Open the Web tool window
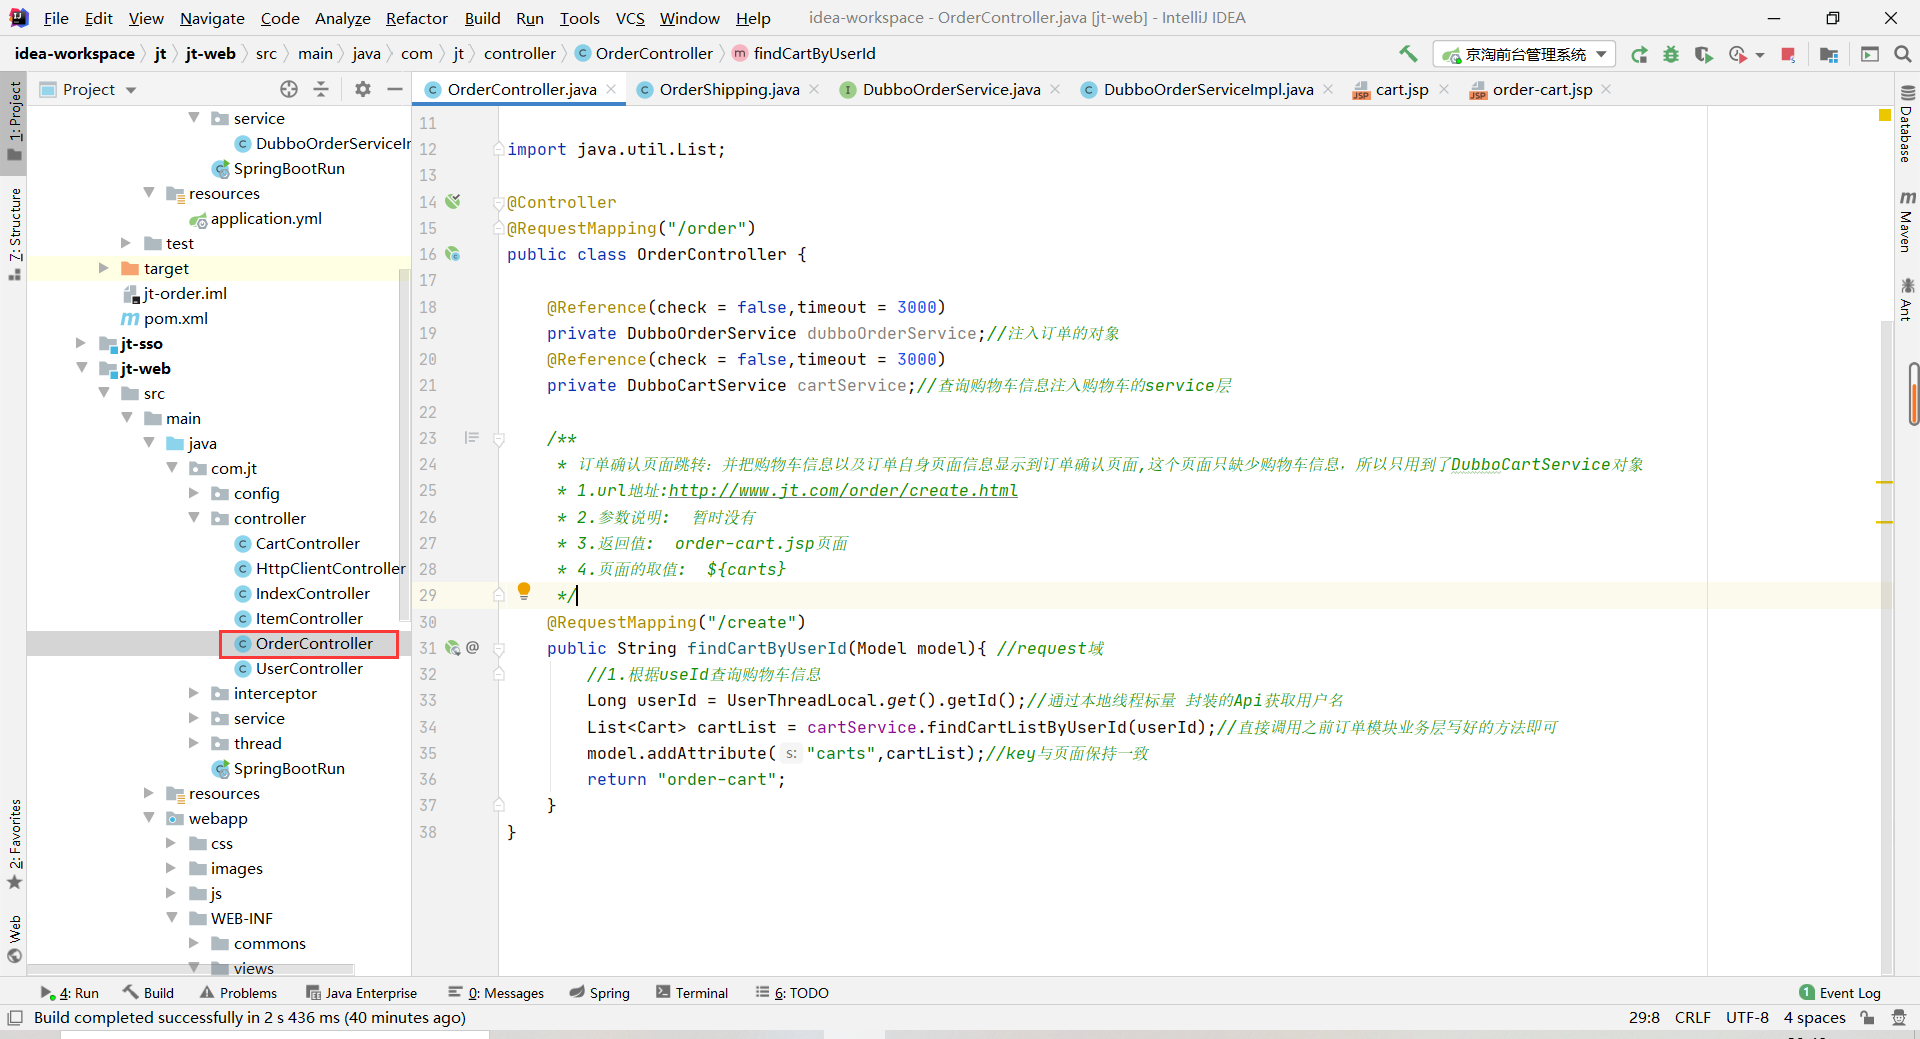 pos(15,938)
